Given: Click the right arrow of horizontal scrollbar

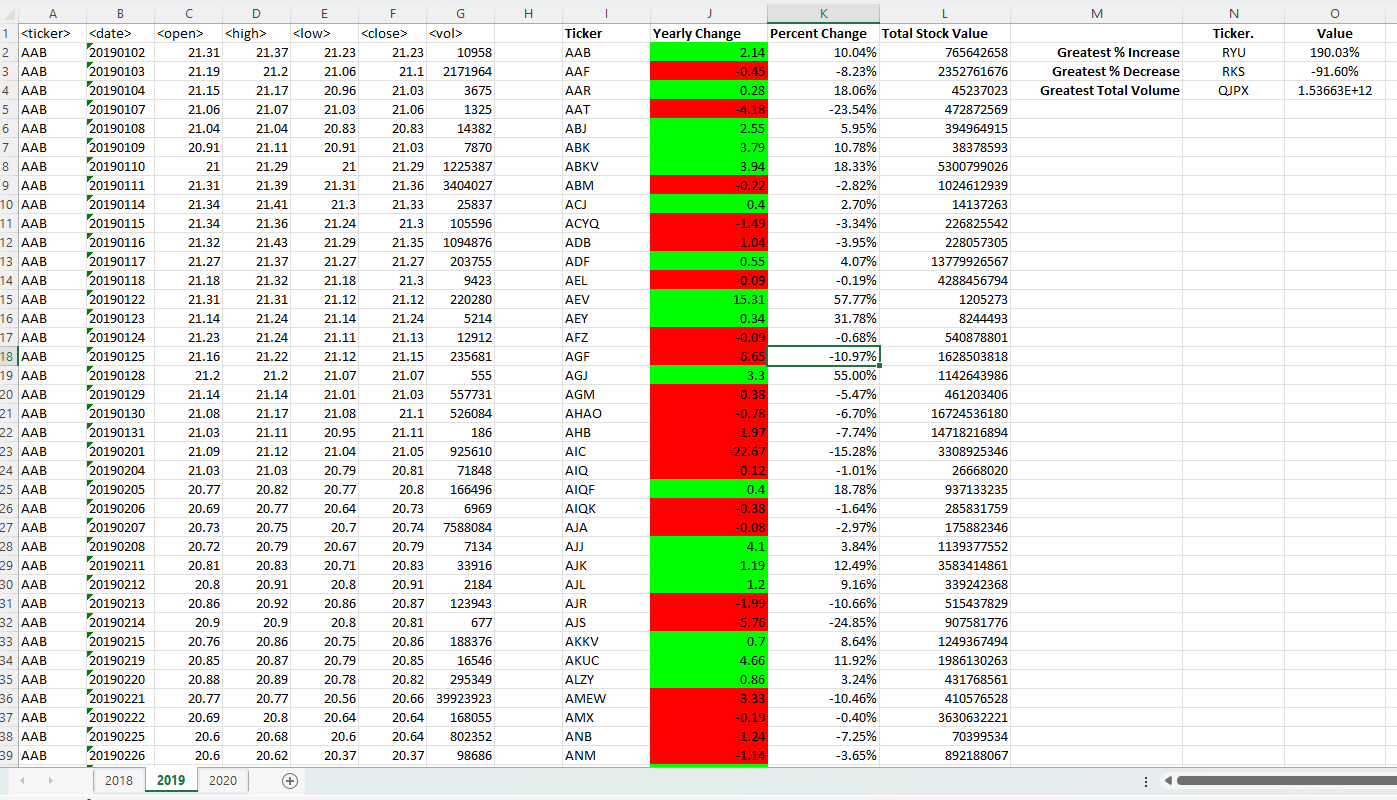Looking at the screenshot, I should click(1389, 780).
